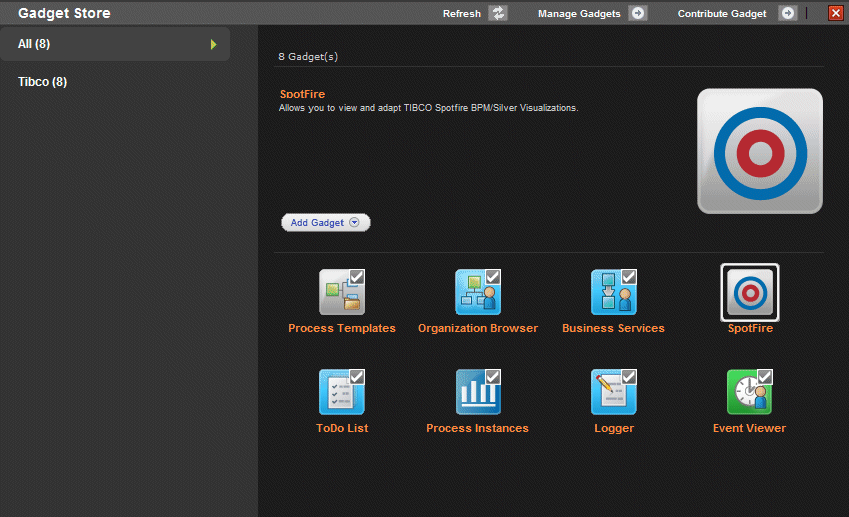Expand the All (8) category arrow

[x=213, y=44]
